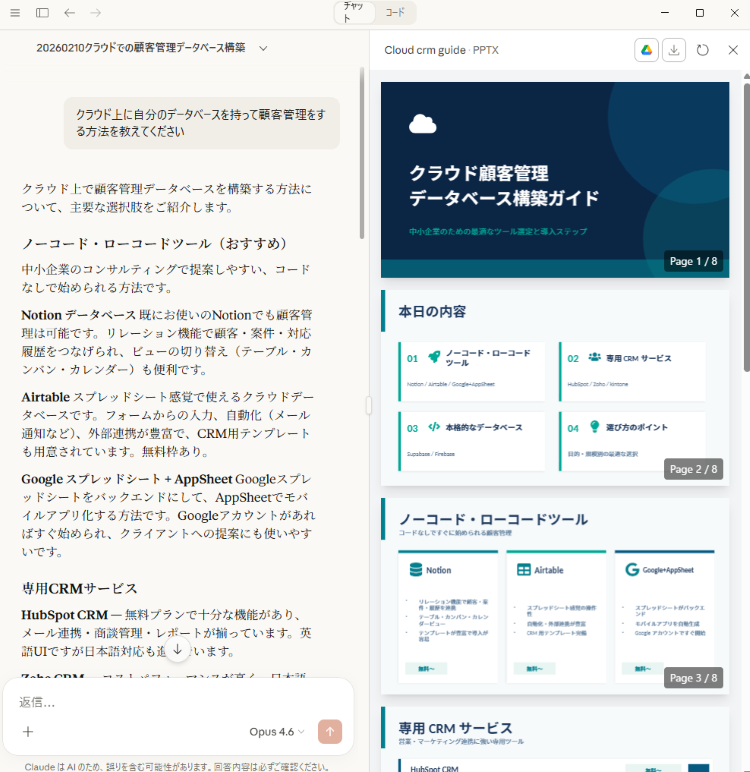Save the file to Google Drive

pos(646,50)
